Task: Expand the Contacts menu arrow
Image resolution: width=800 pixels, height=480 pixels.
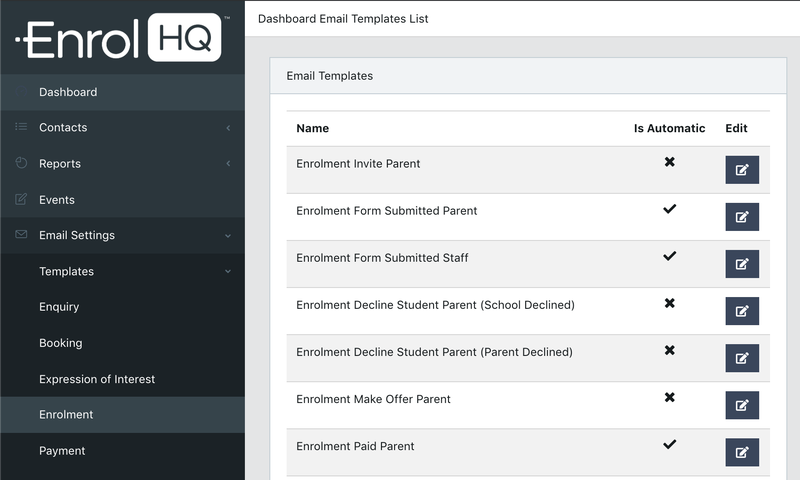Action: [x=228, y=128]
